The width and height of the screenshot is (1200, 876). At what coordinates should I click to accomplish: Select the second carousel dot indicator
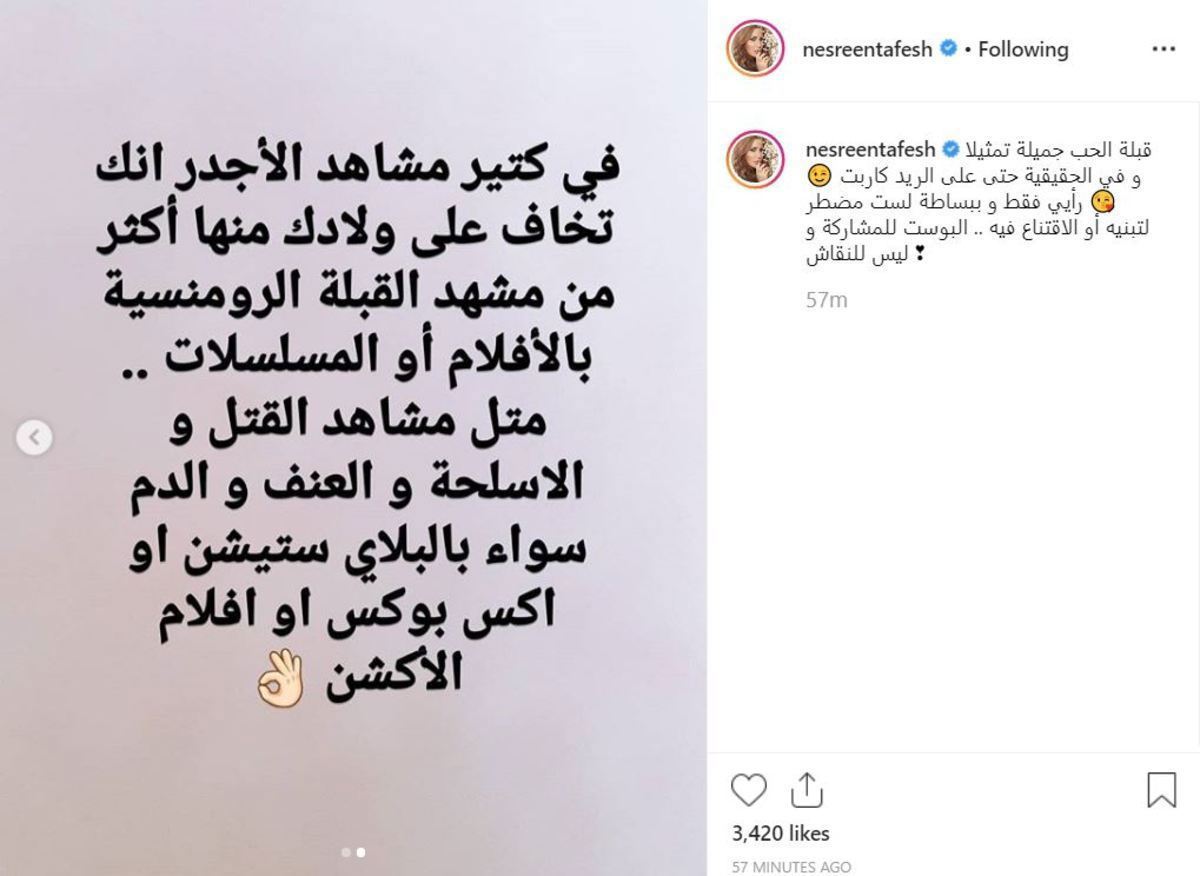360,853
